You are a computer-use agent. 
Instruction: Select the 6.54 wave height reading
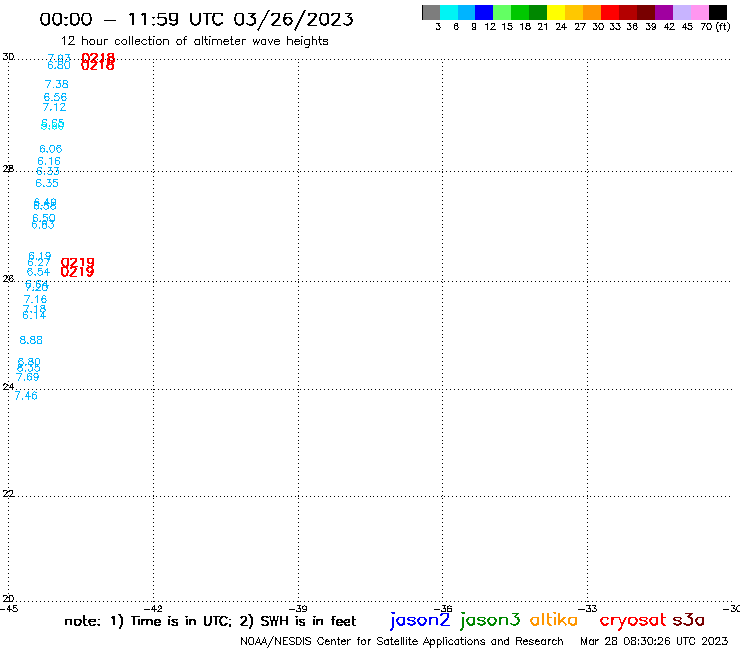click(38, 272)
